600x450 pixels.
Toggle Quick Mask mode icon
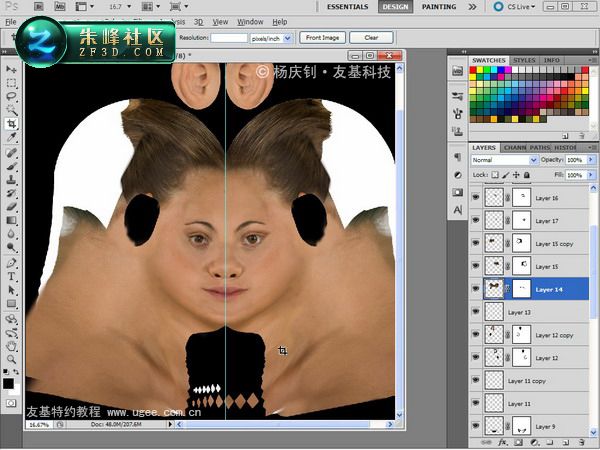11,403
